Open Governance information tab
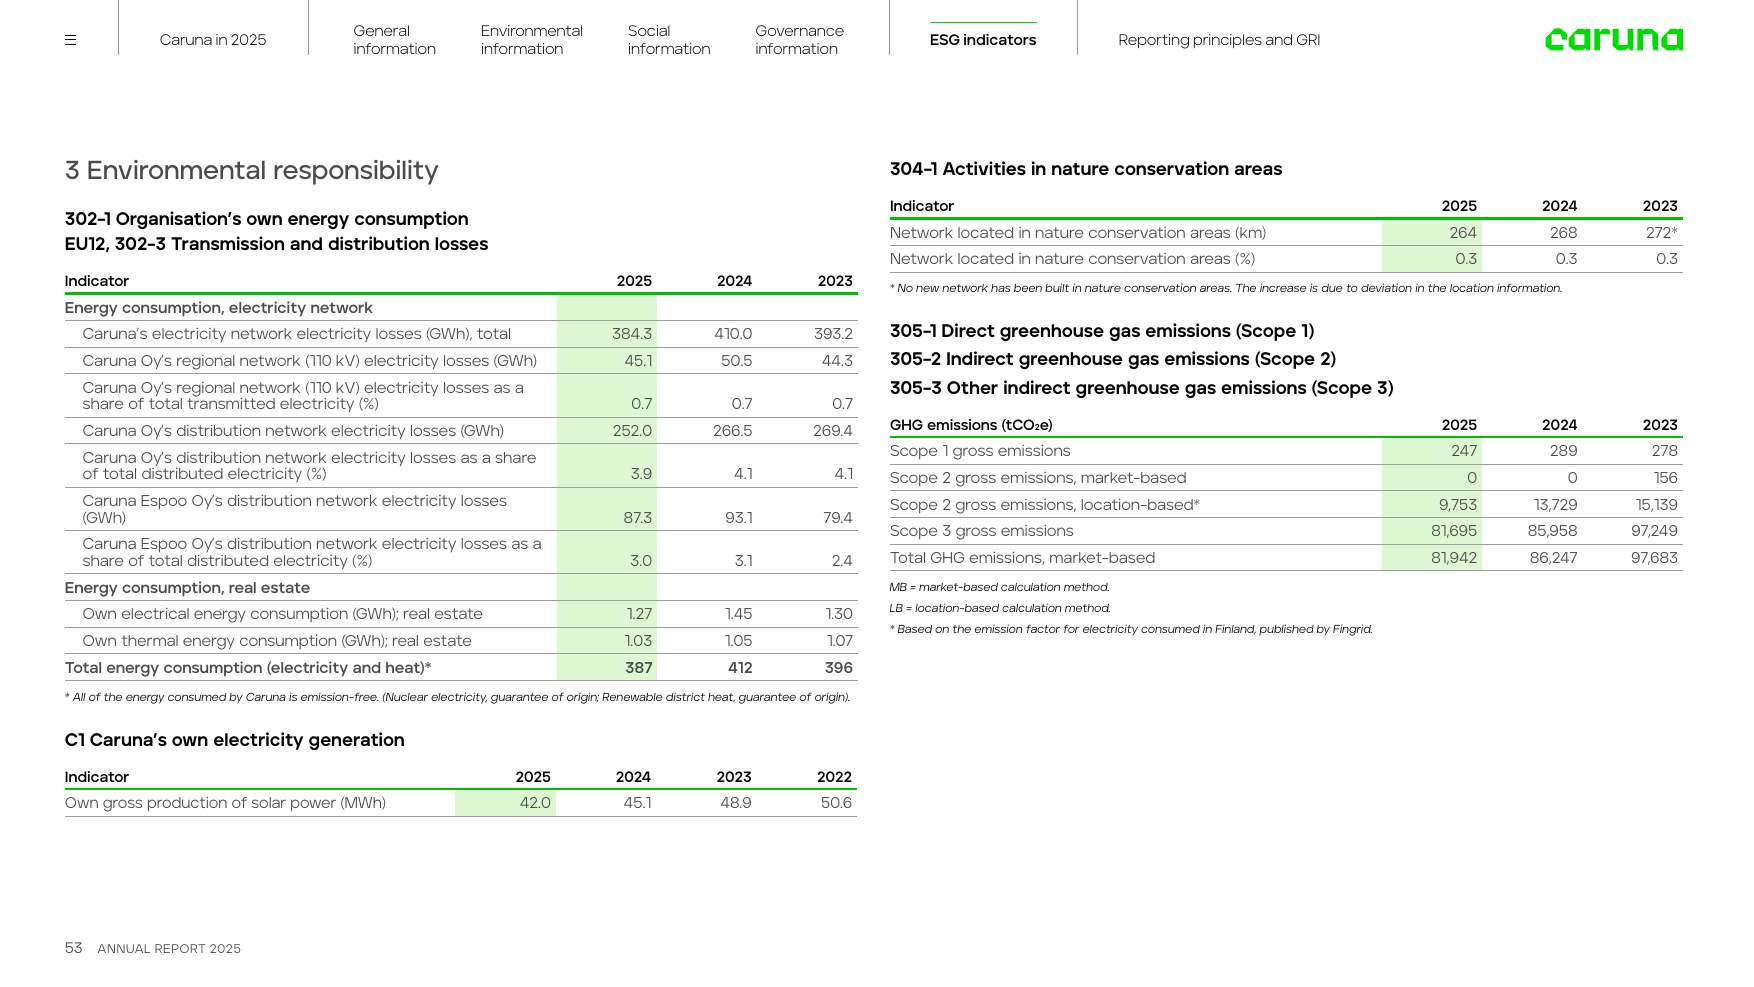This screenshot has width=1754, height=987. tap(799, 40)
